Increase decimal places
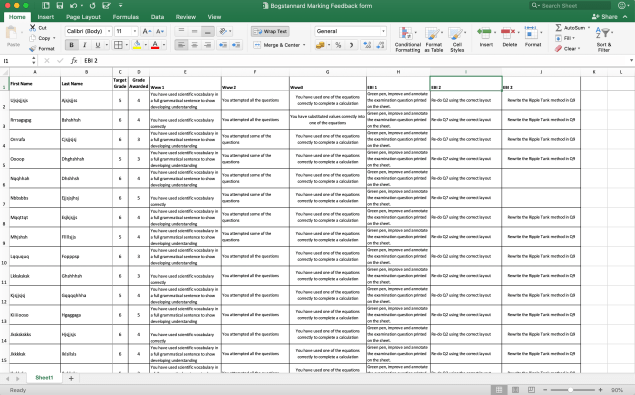This screenshot has width=635, height=395. pyautogui.click(x=367, y=45)
